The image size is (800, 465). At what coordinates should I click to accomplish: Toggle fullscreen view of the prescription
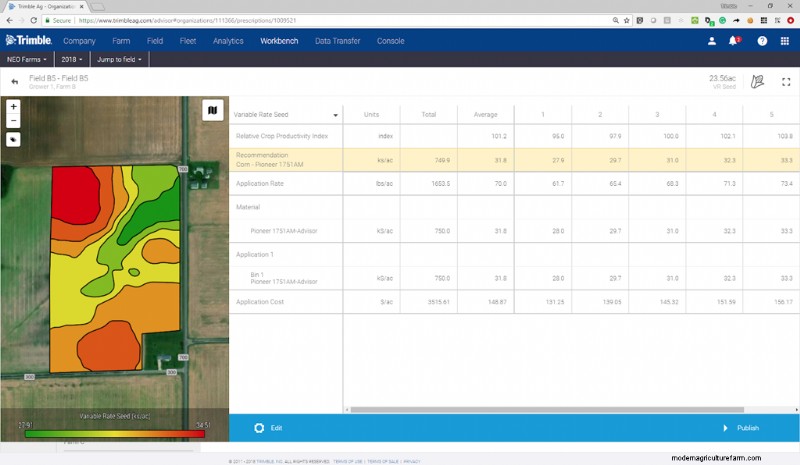click(785, 81)
